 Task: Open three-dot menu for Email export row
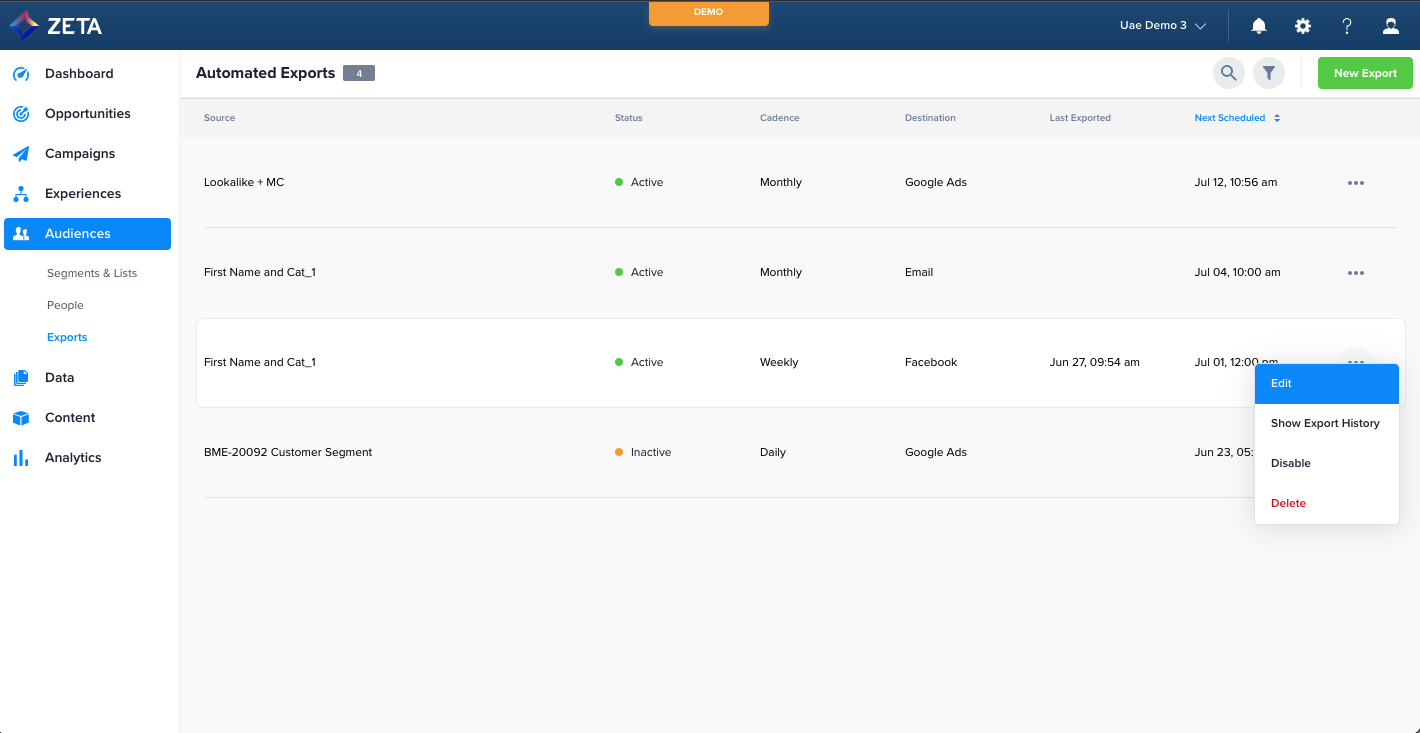(1356, 273)
